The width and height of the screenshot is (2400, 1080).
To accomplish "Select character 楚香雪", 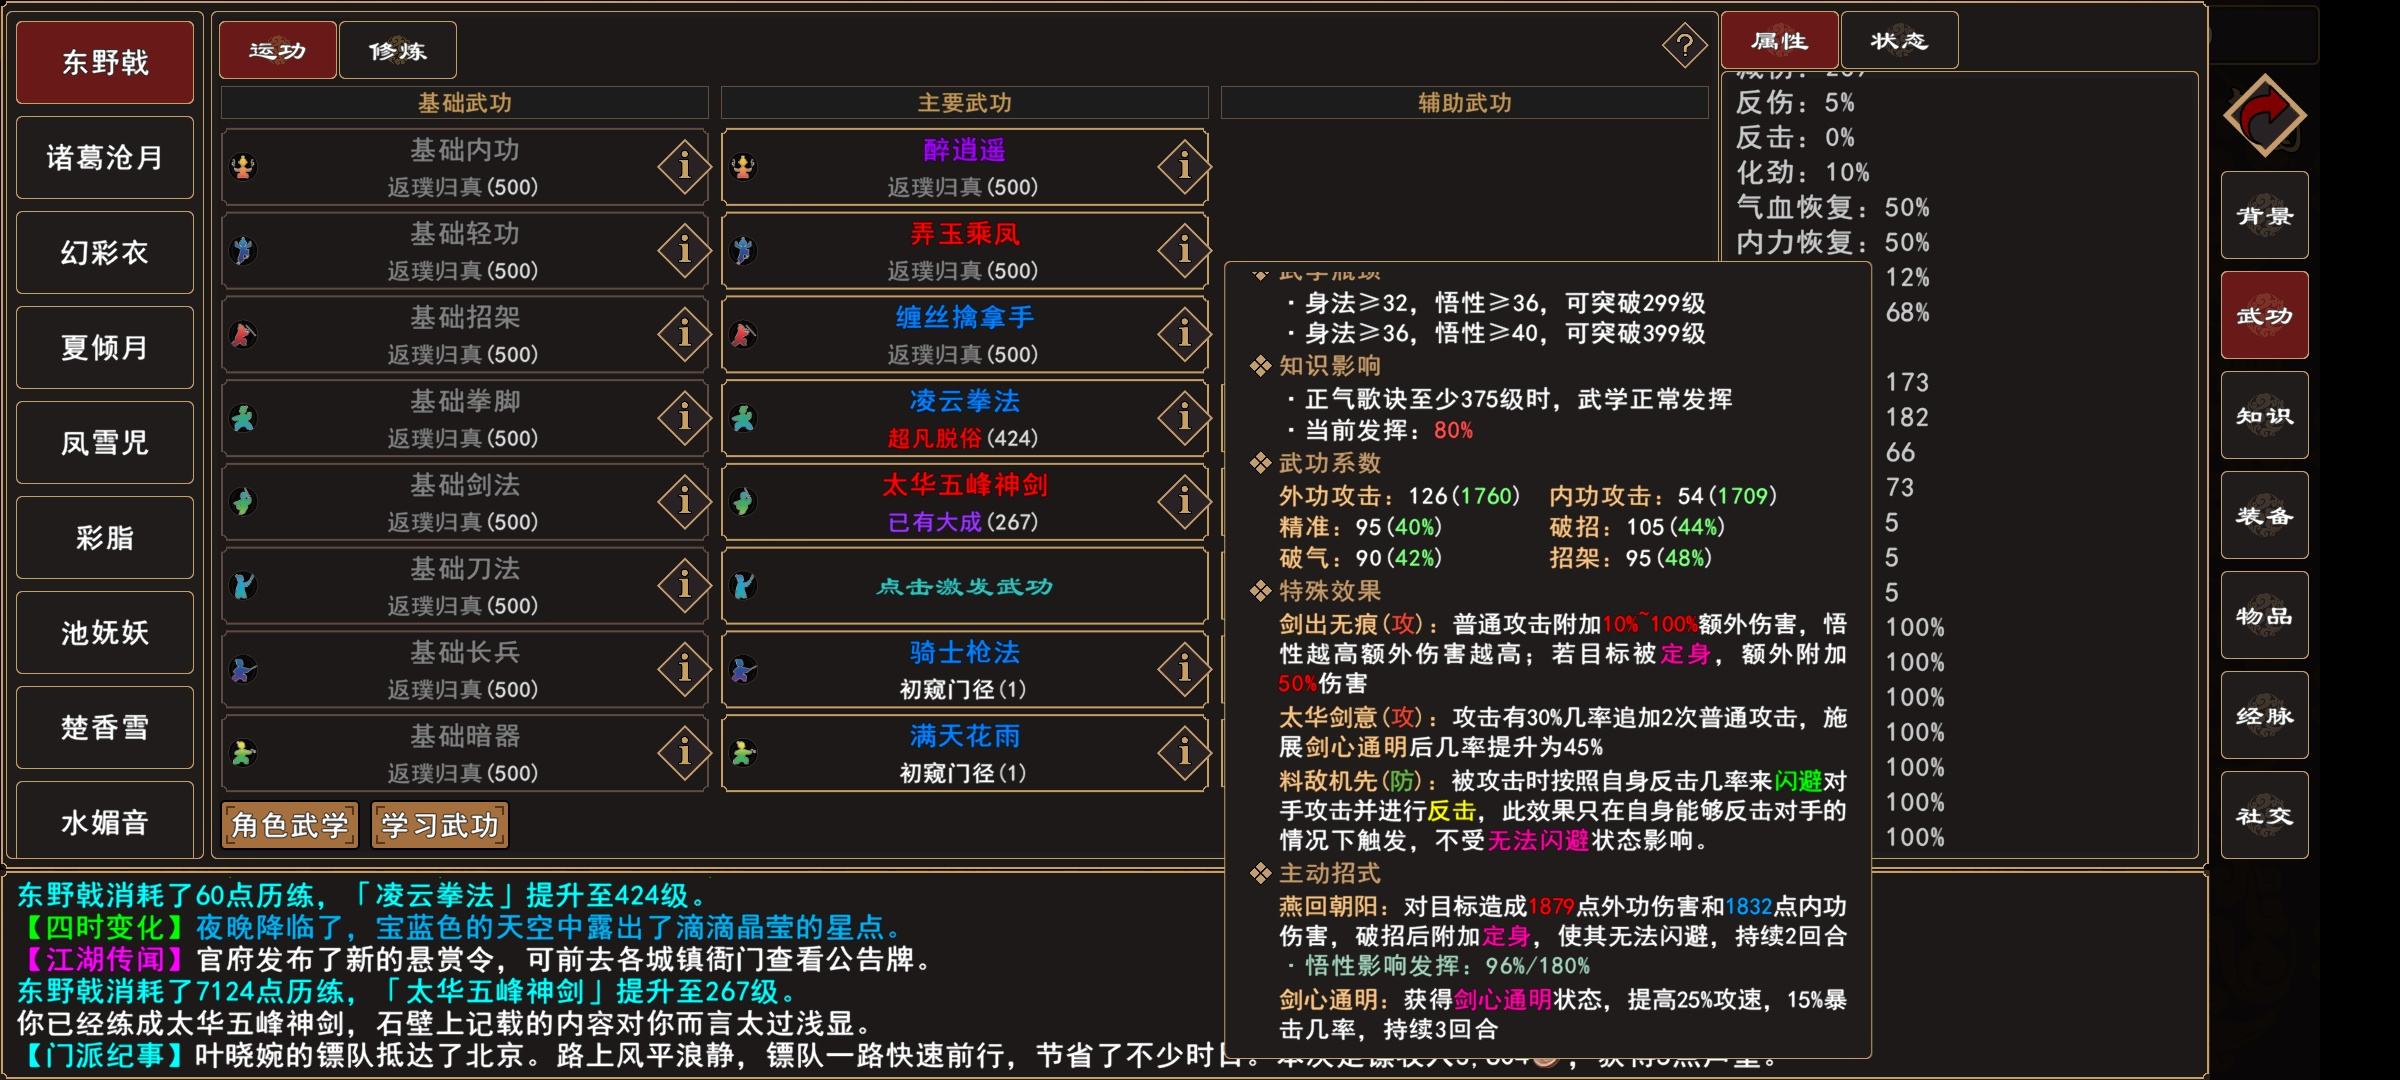I will [x=105, y=727].
